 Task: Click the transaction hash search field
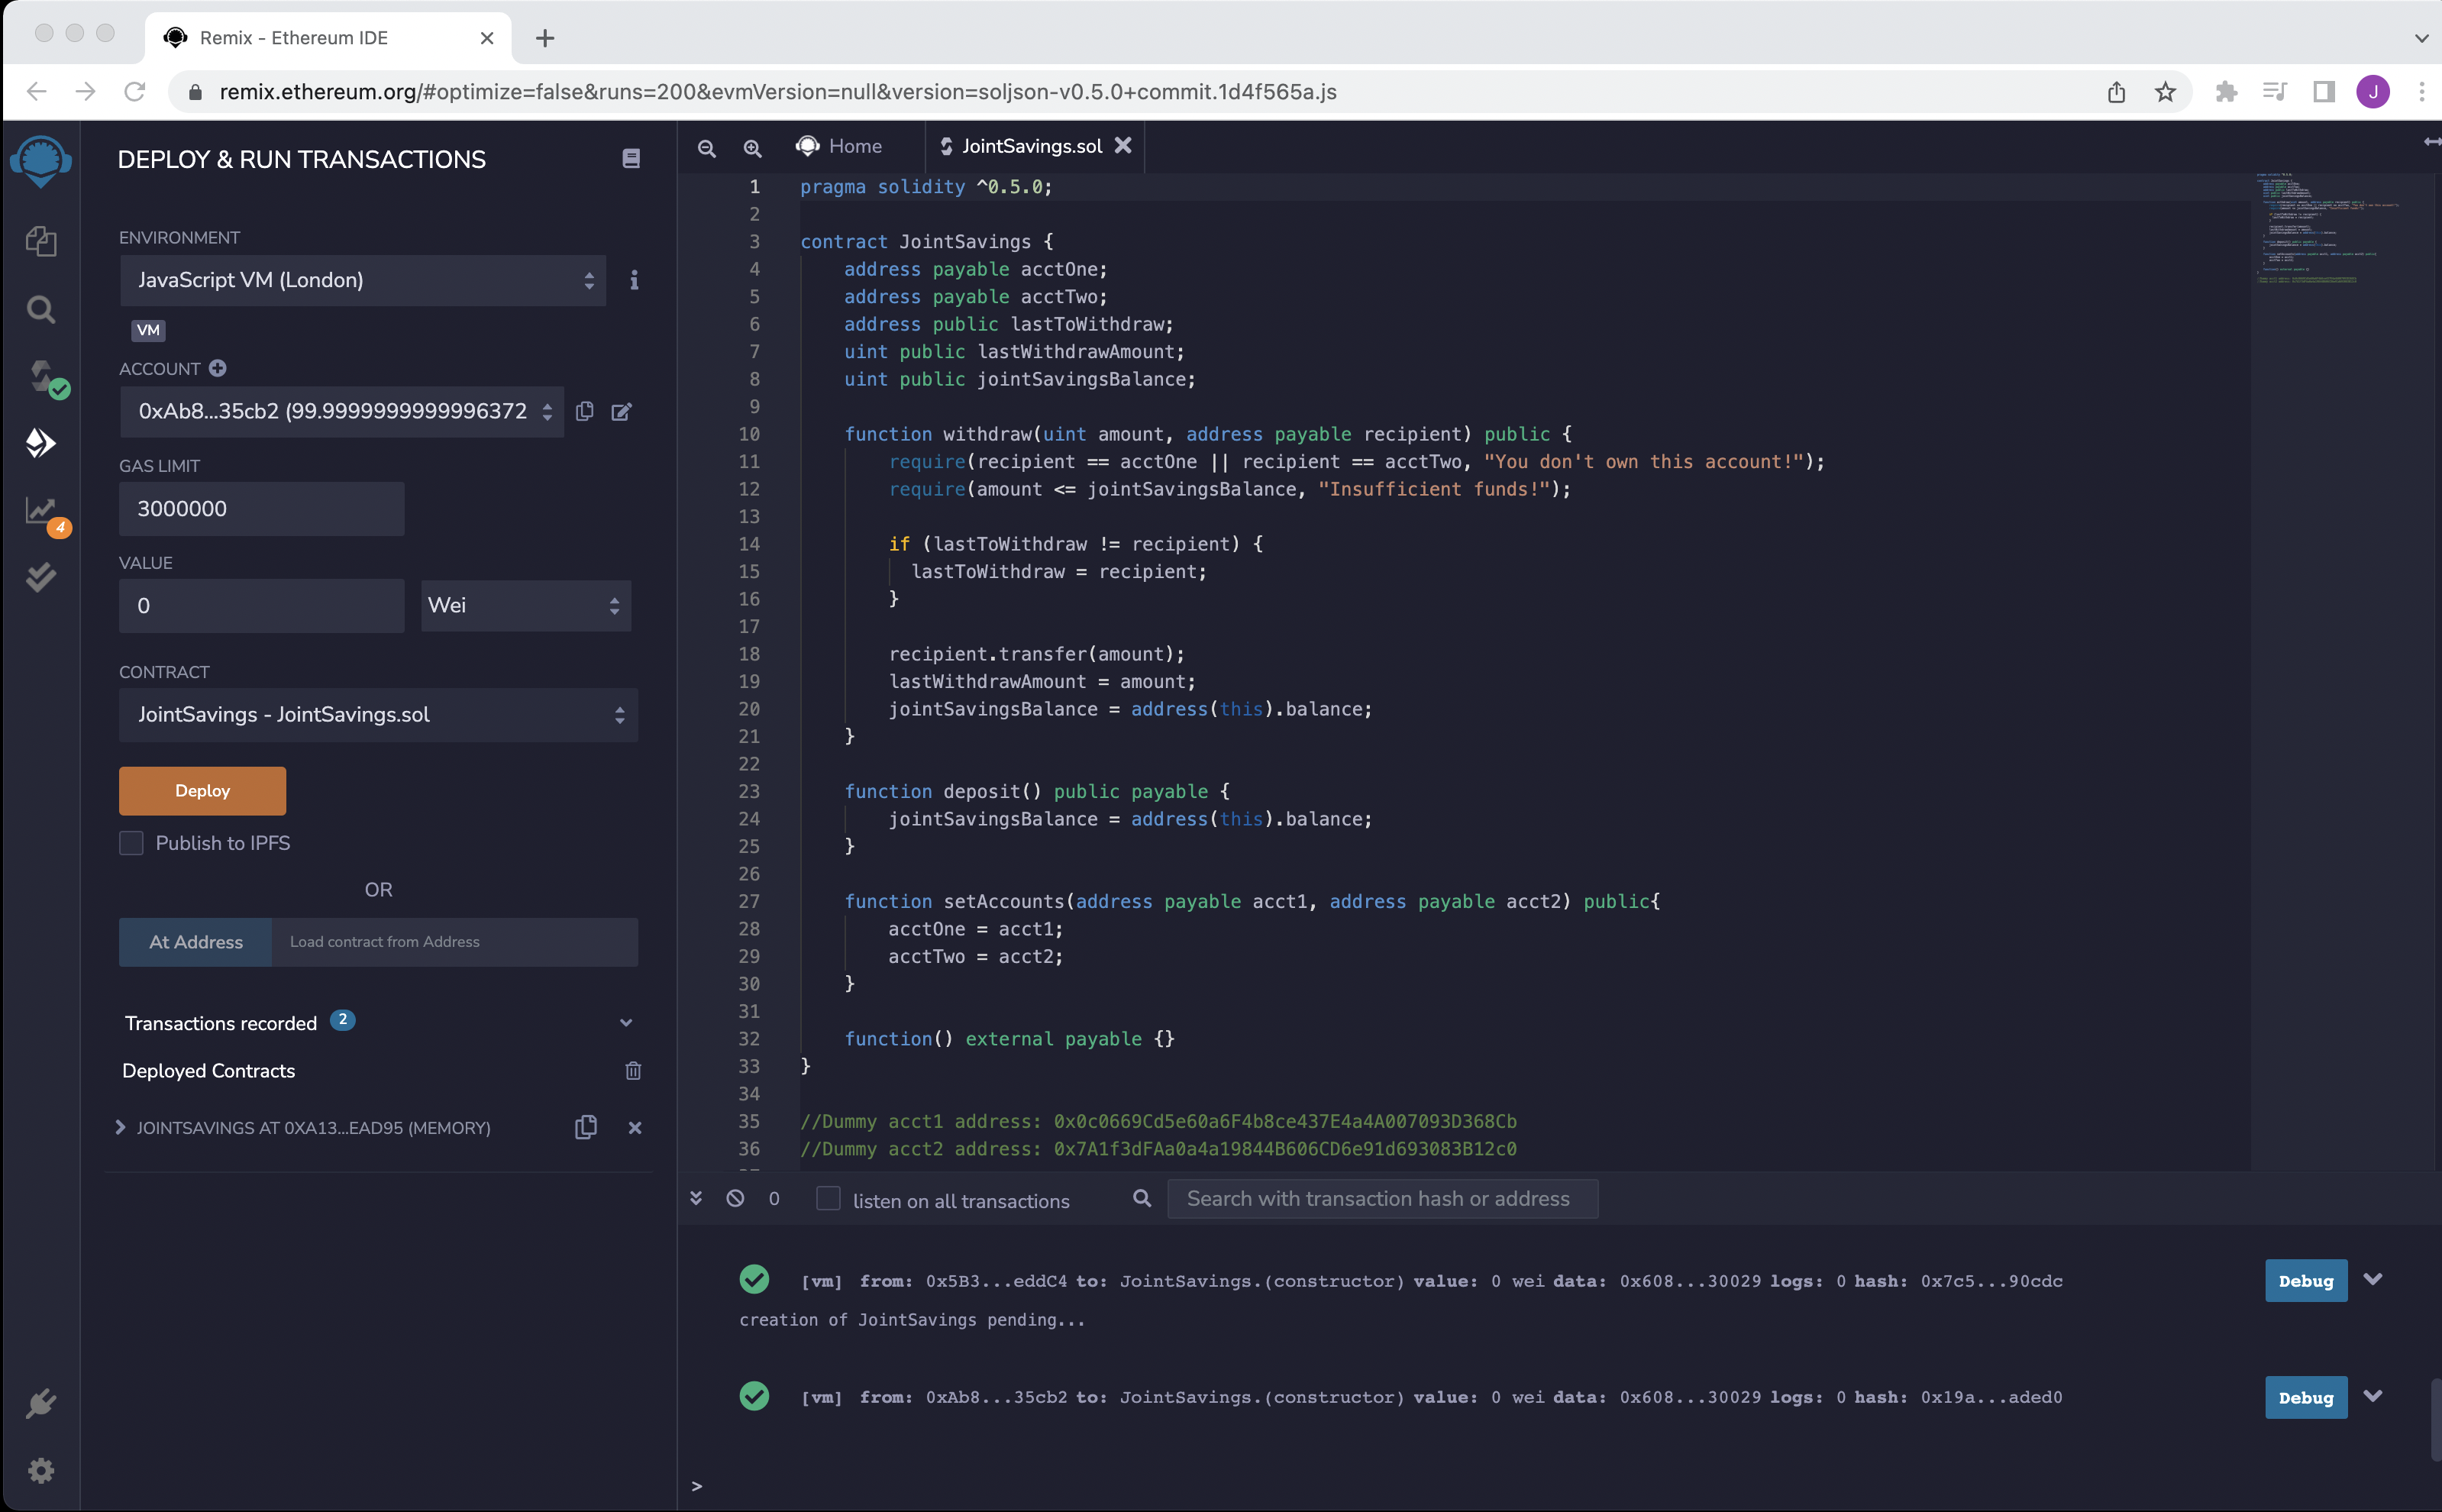[1383, 1199]
